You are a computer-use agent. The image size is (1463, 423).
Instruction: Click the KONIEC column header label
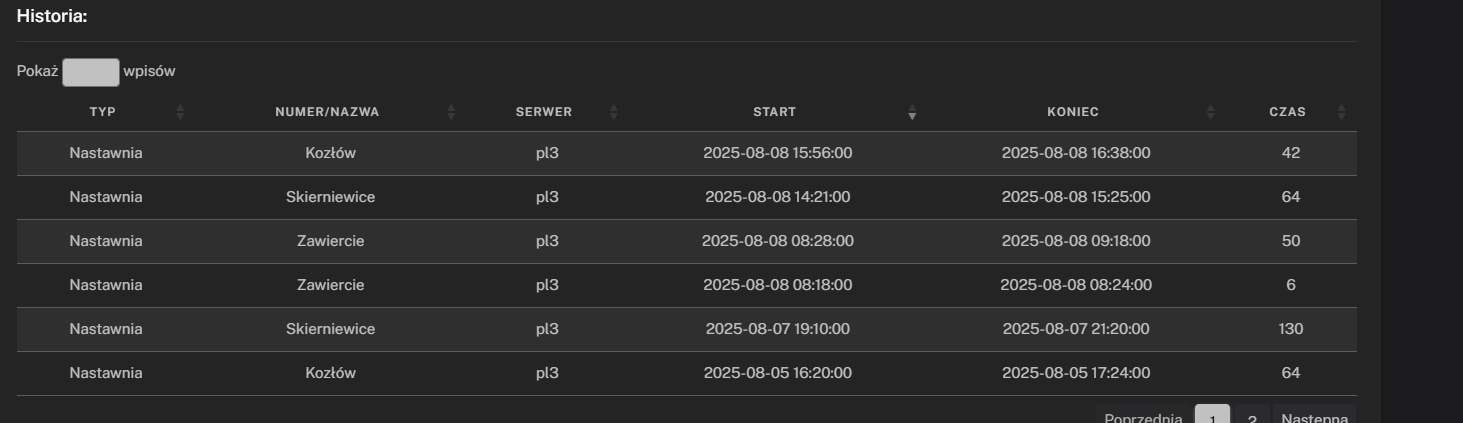click(1073, 112)
